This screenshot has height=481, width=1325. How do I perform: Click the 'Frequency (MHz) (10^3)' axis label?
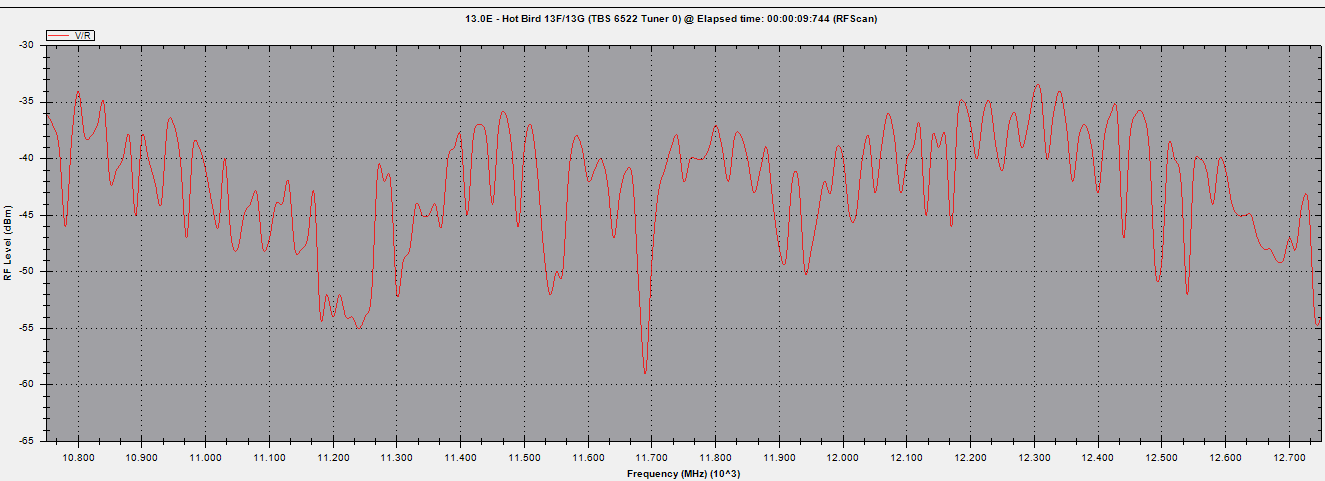pos(684,473)
